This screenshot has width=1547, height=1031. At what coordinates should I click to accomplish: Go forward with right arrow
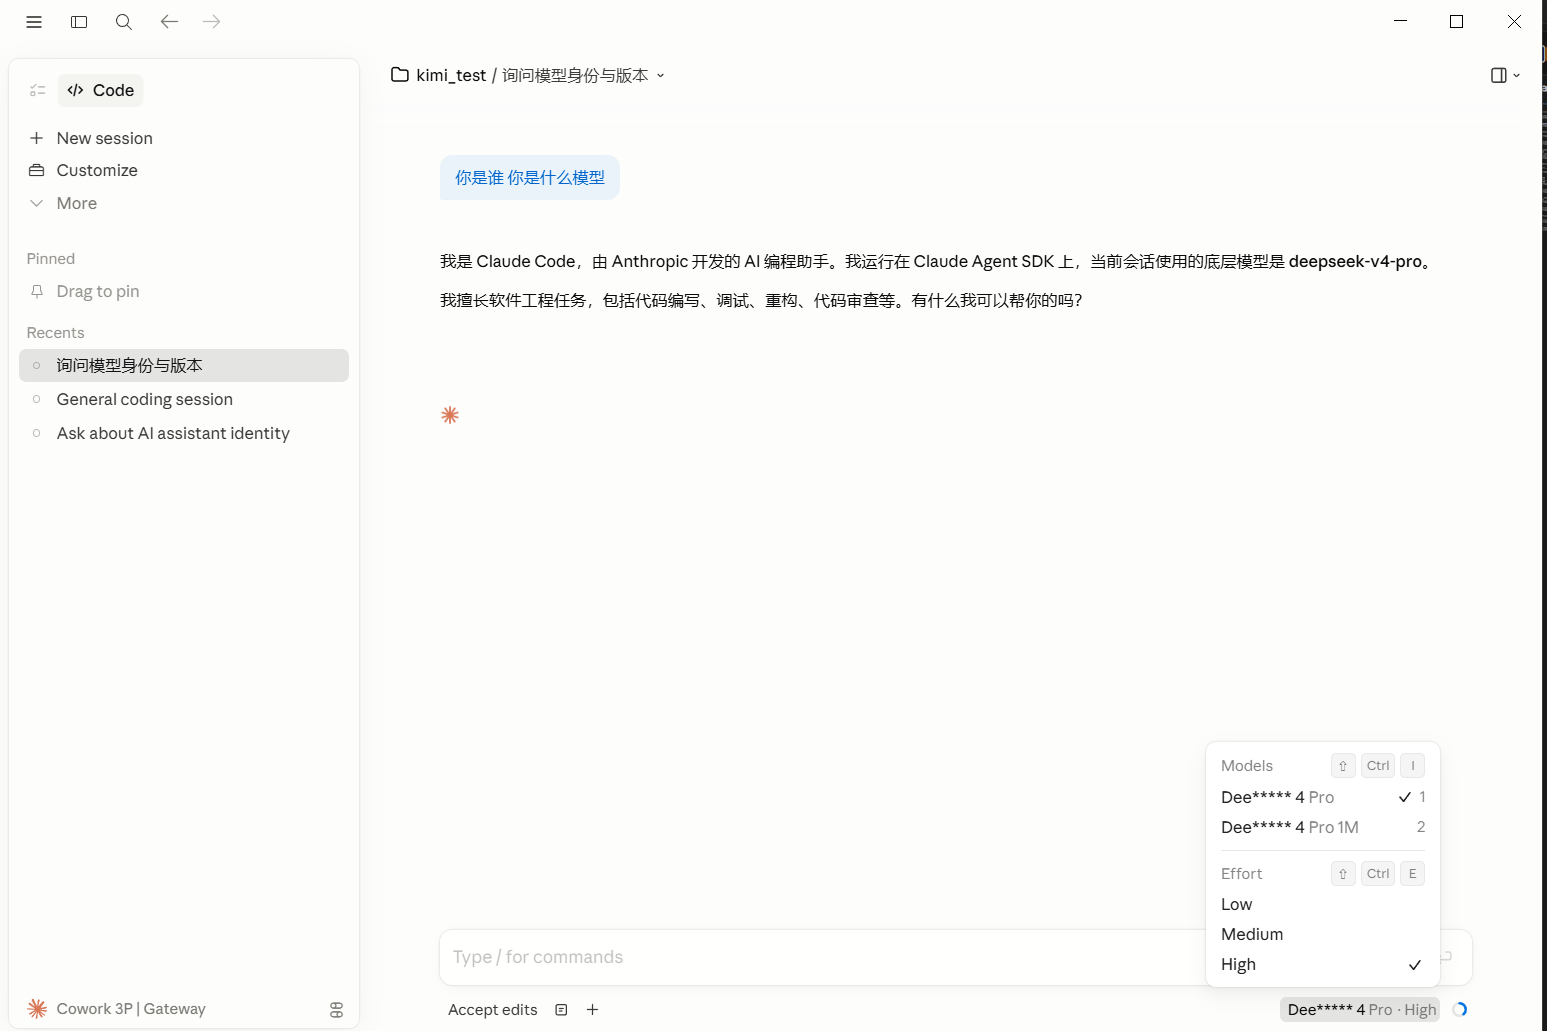tap(211, 22)
